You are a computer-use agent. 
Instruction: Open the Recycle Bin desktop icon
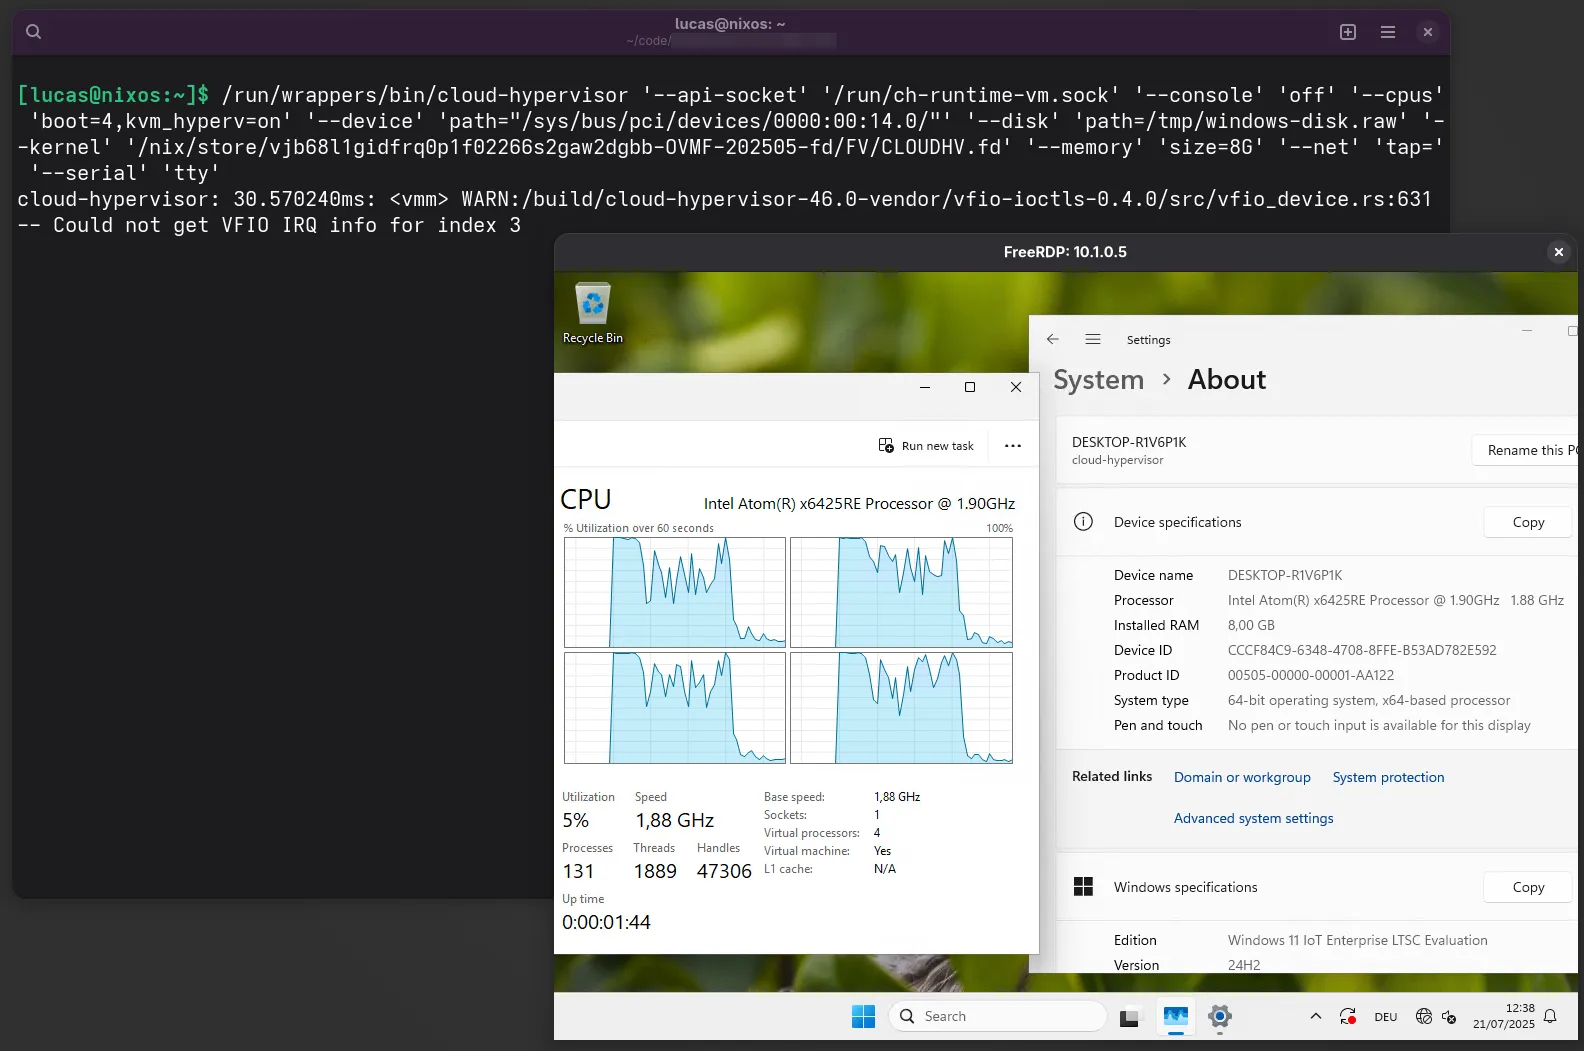[592, 314]
